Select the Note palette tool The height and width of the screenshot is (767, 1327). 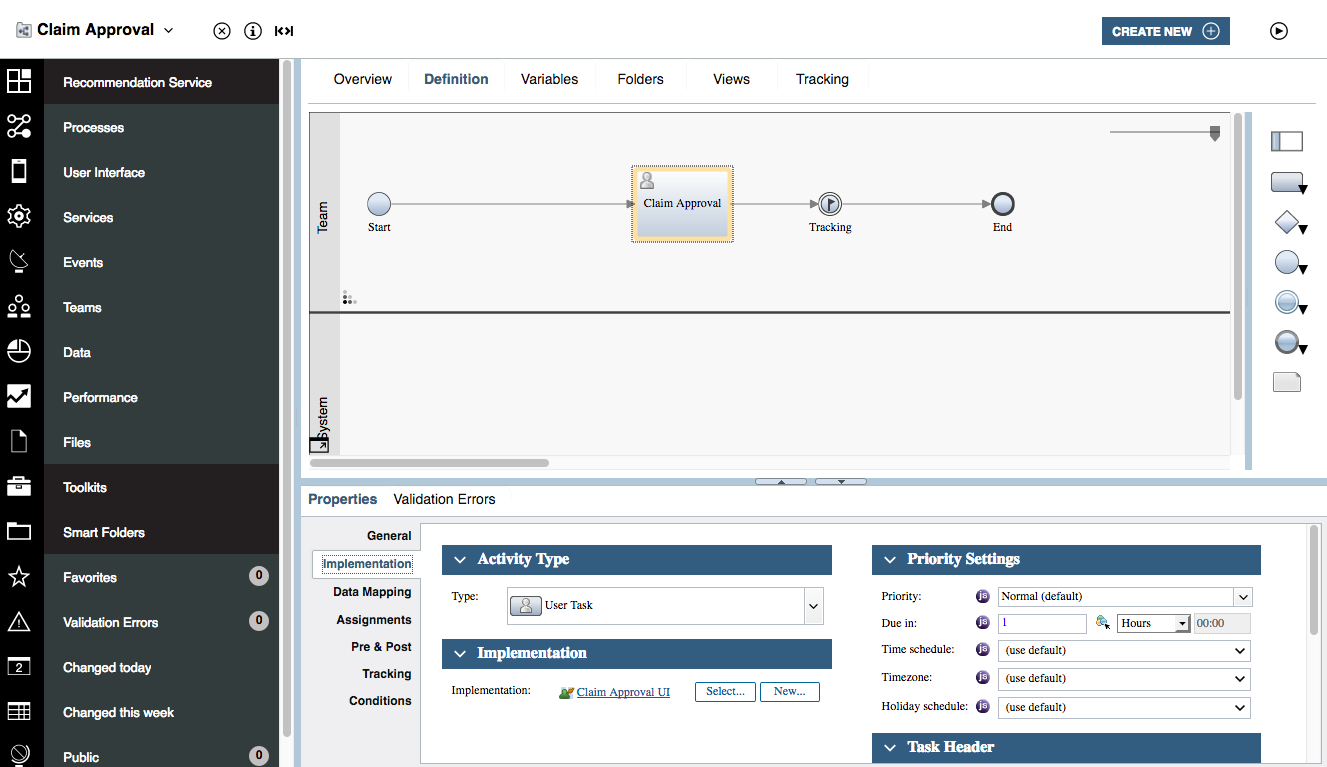click(1287, 382)
